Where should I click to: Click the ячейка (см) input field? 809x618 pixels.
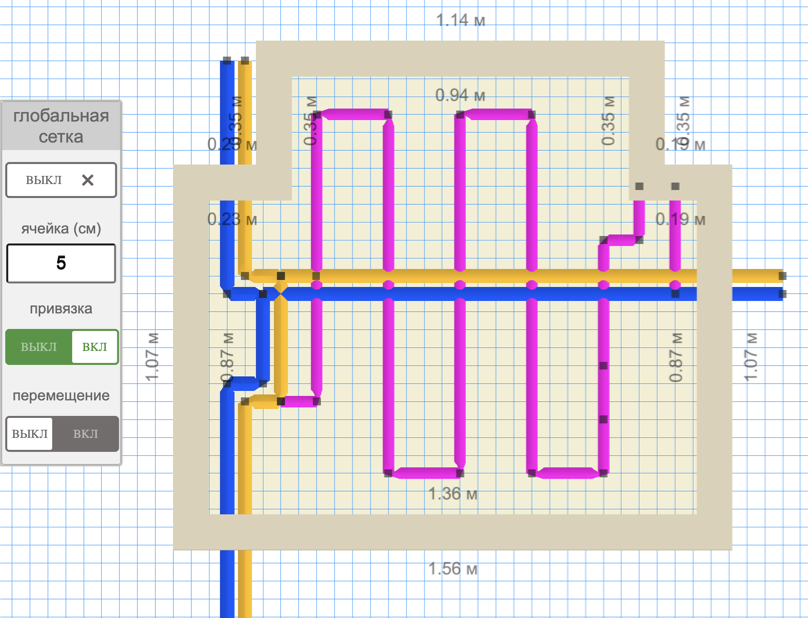click(x=61, y=264)
